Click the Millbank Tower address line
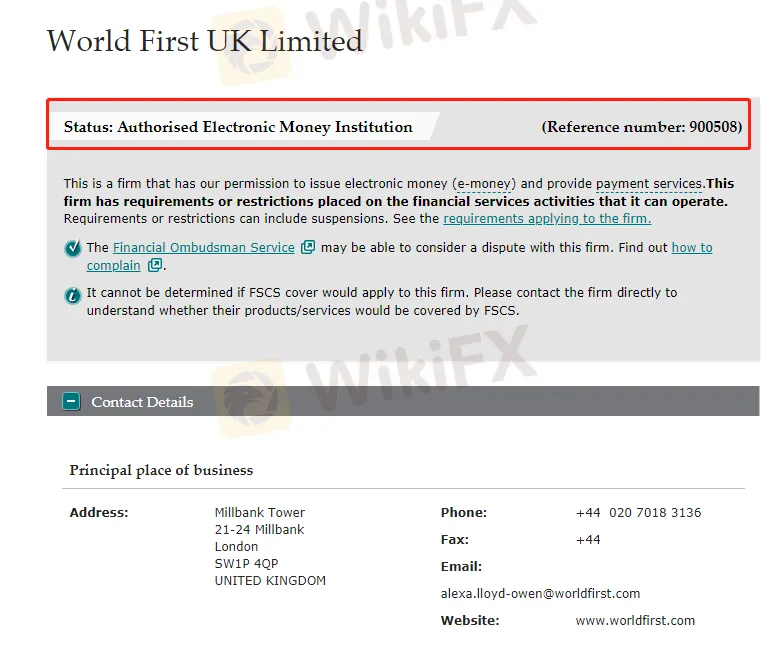Viewport: 784px width, 654px height. (260, 513)
